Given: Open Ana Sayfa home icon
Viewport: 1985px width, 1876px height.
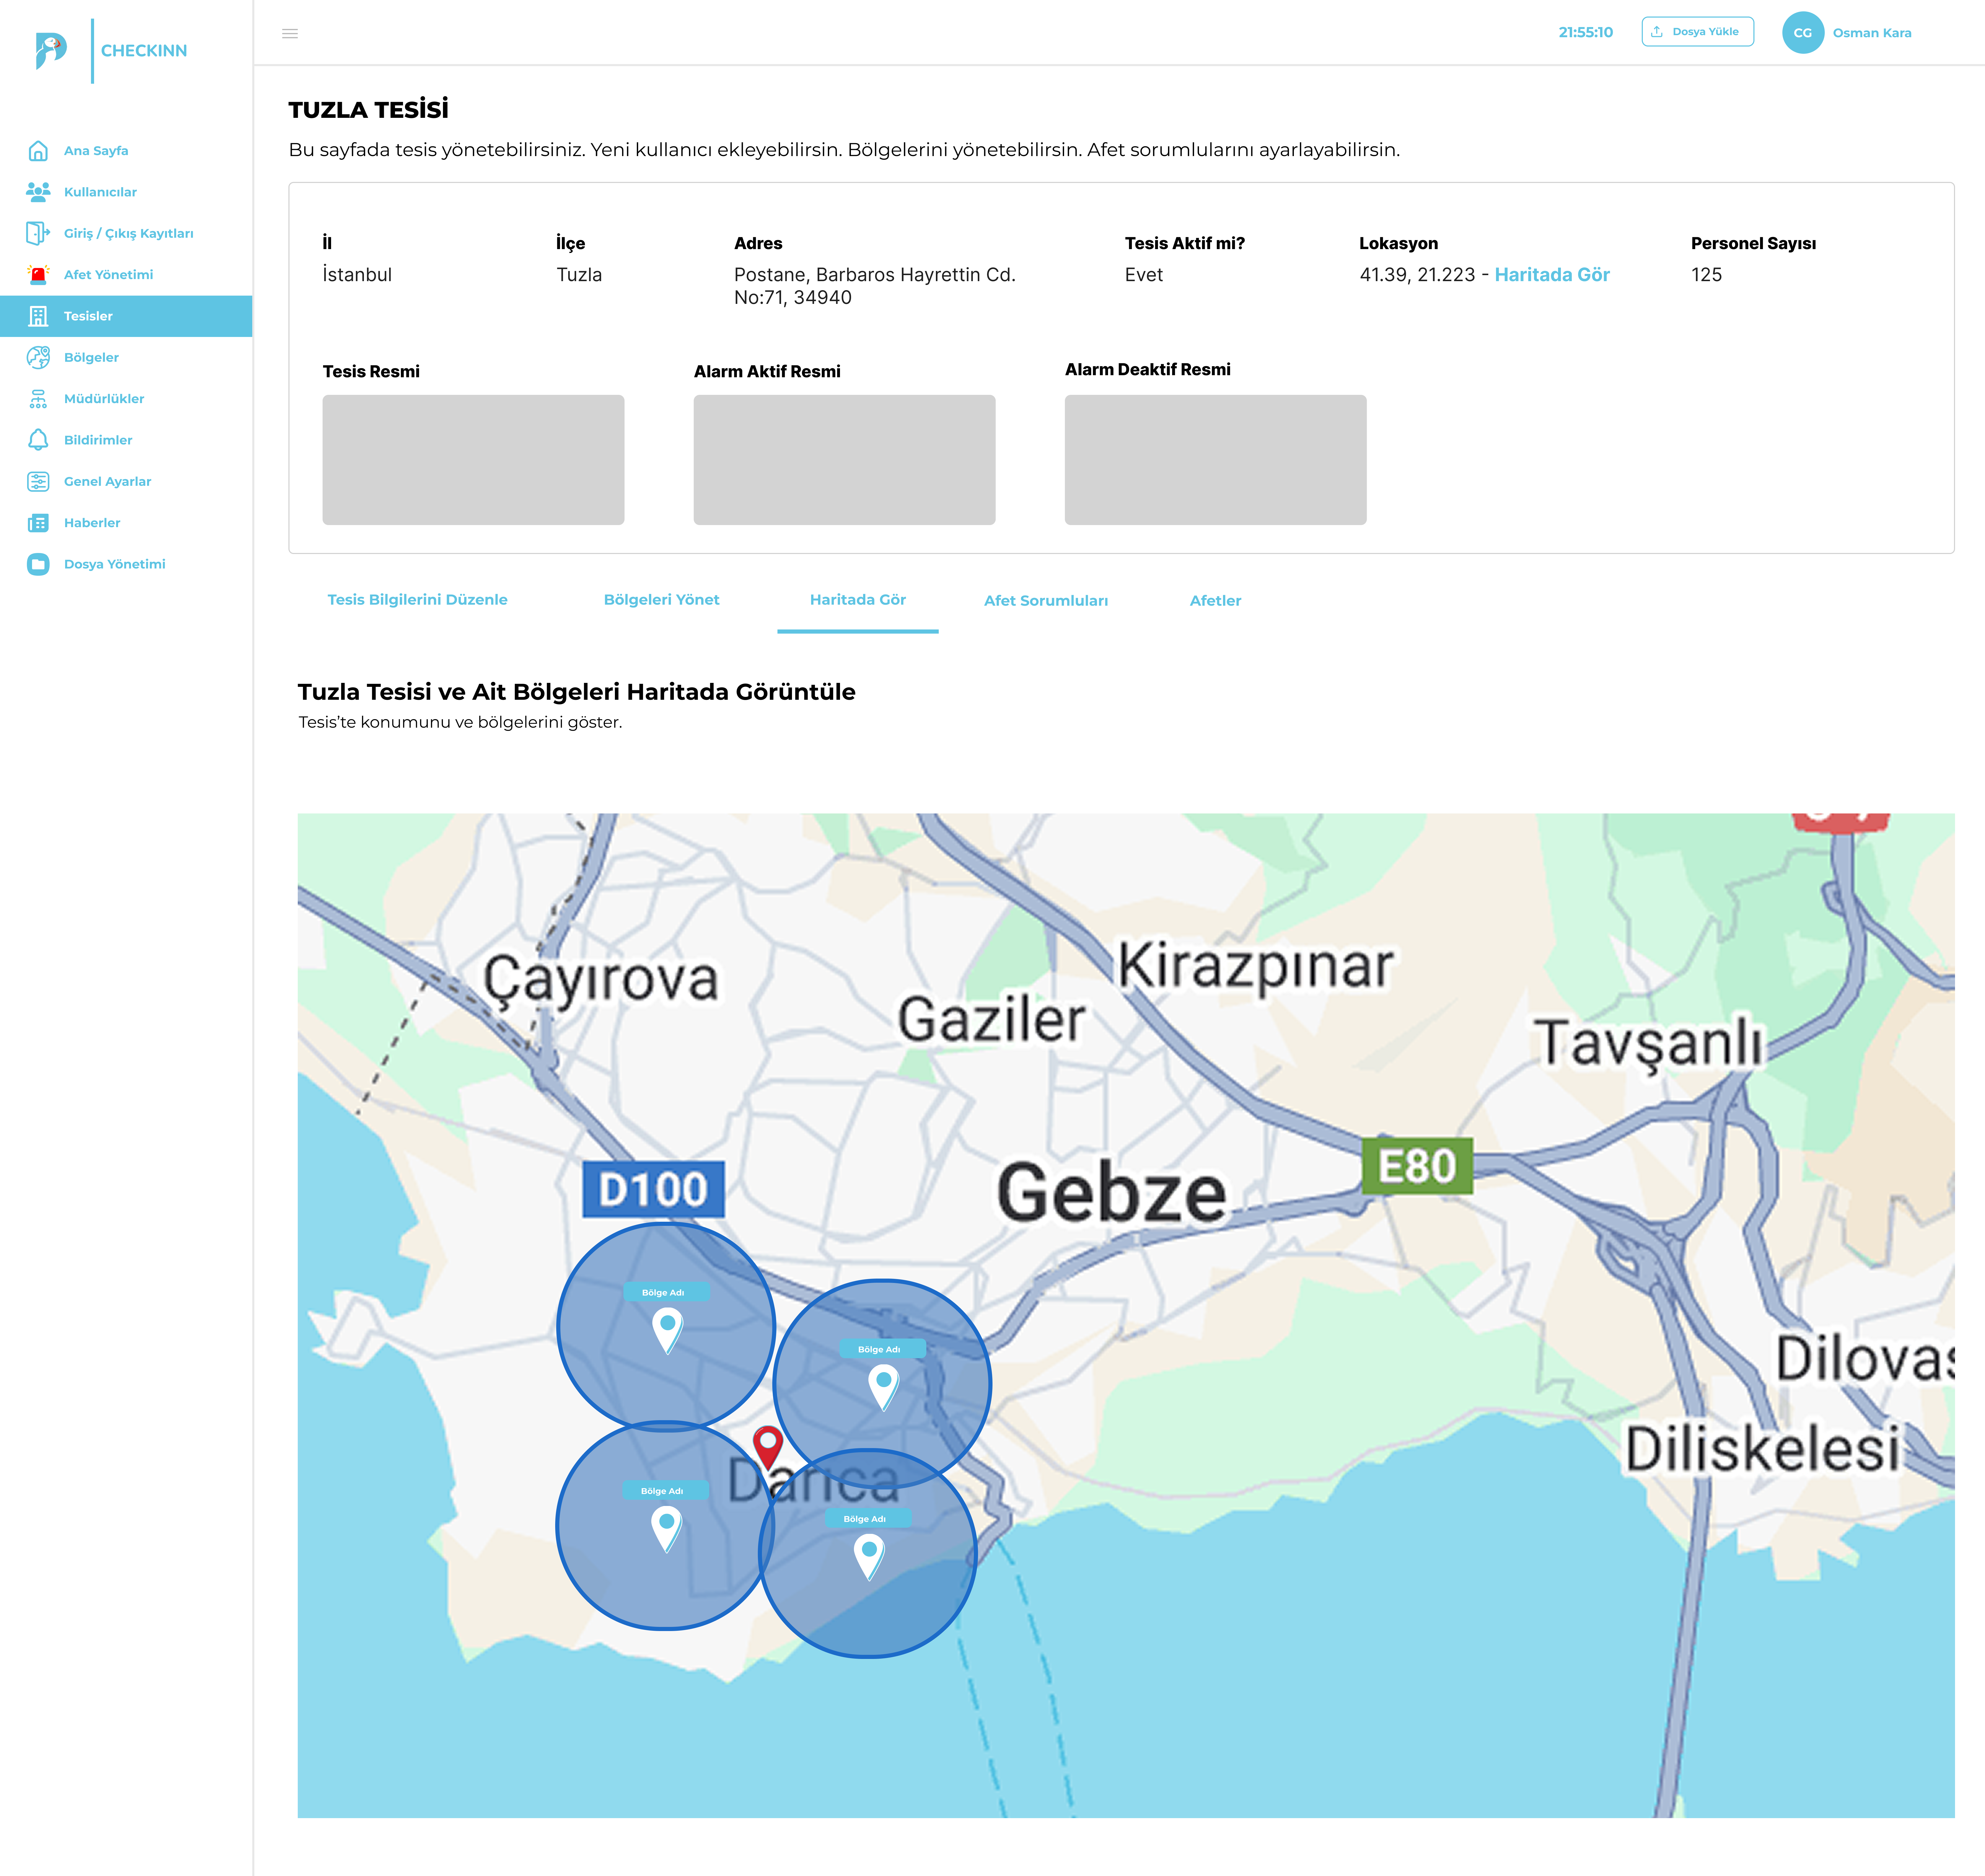Looking at the screenshot, I should coord(38,151).
